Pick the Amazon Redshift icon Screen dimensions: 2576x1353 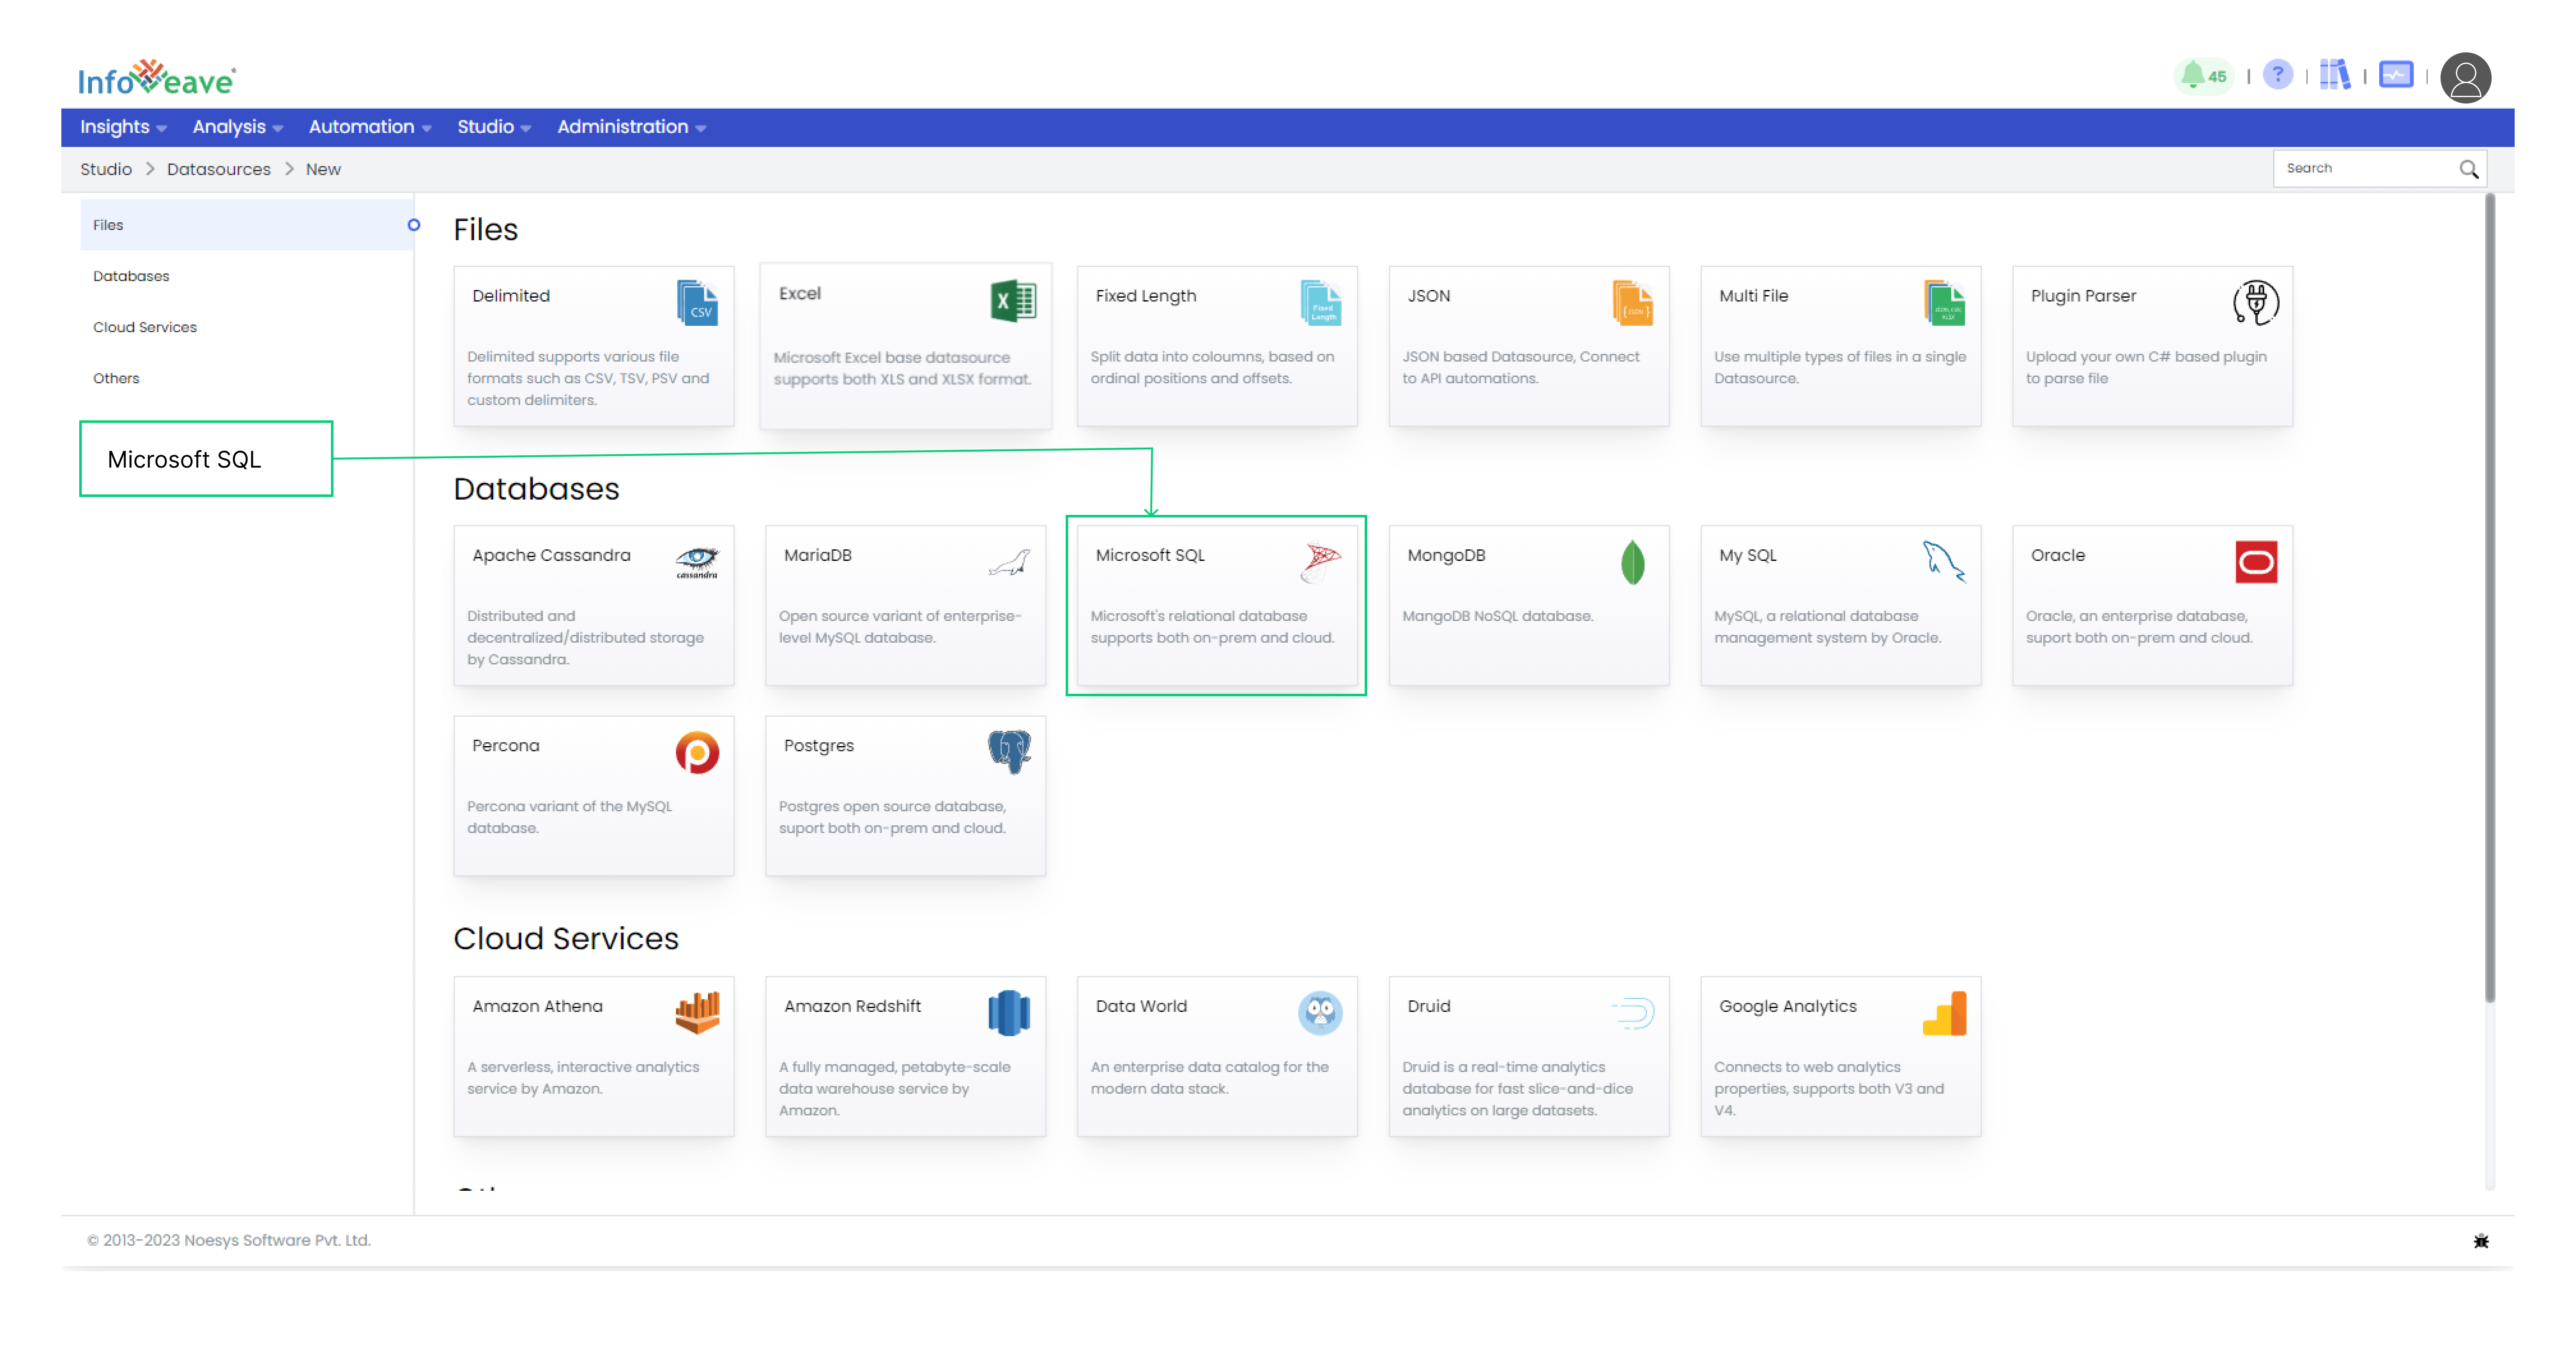point(1009,1013)
